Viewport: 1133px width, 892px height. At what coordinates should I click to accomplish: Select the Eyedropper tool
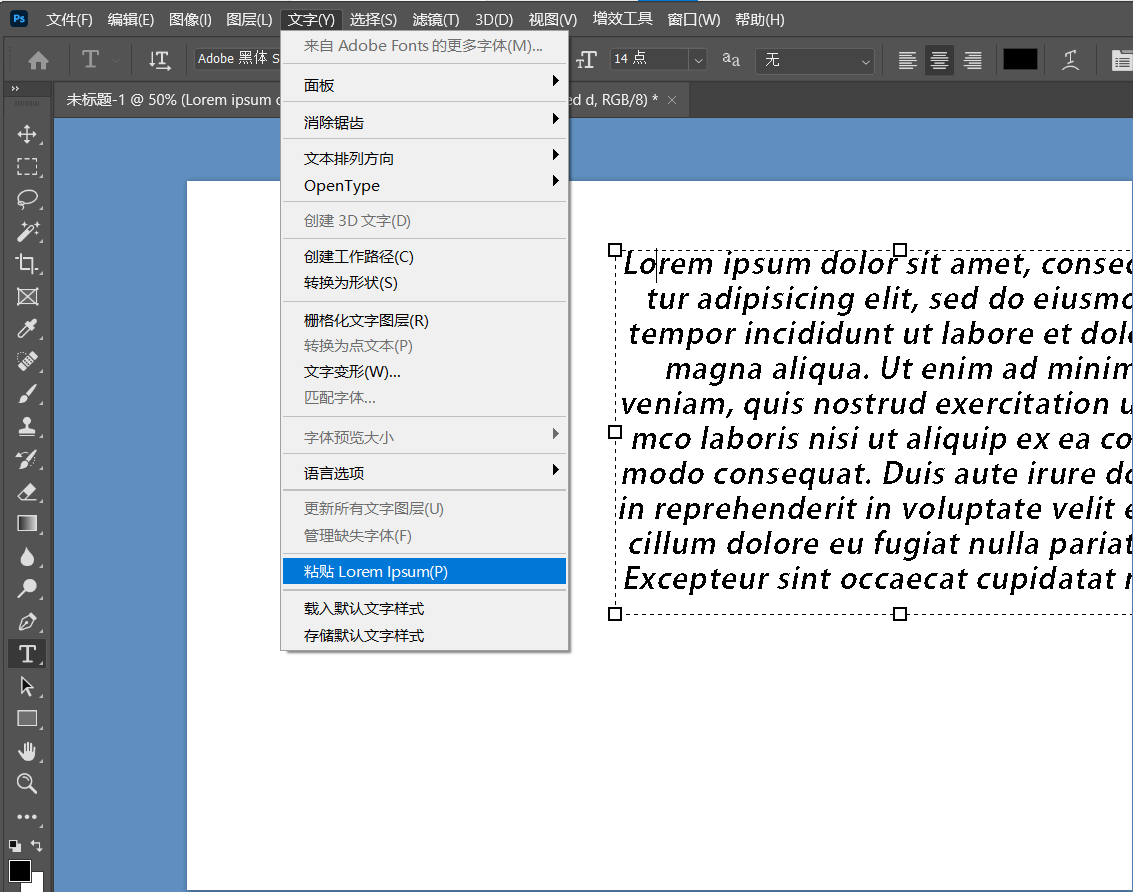tap(27, 329)
